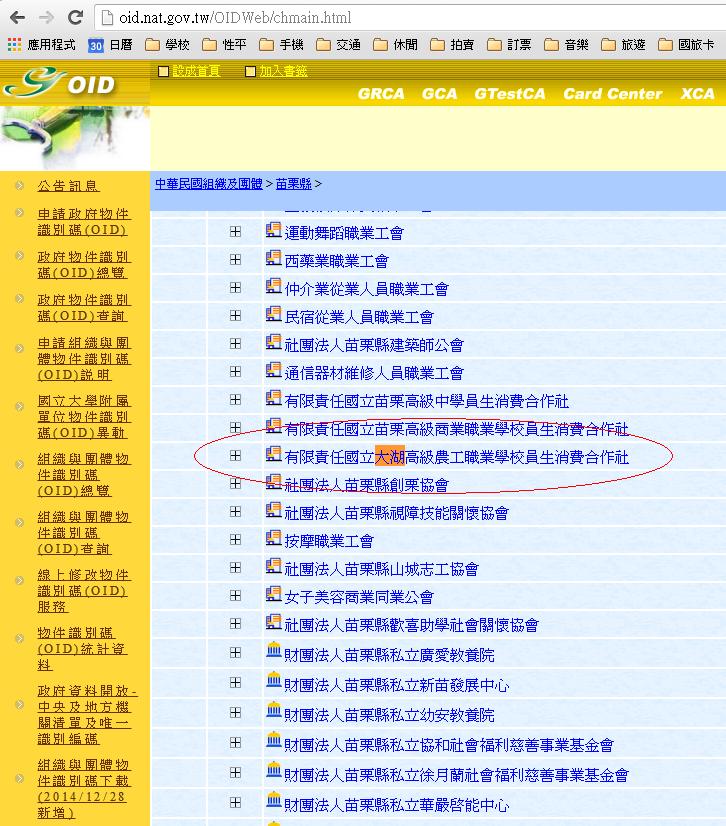Click the 設成首頁 link
This screenshot has height=826, width=726.
[x=196, y=71]
